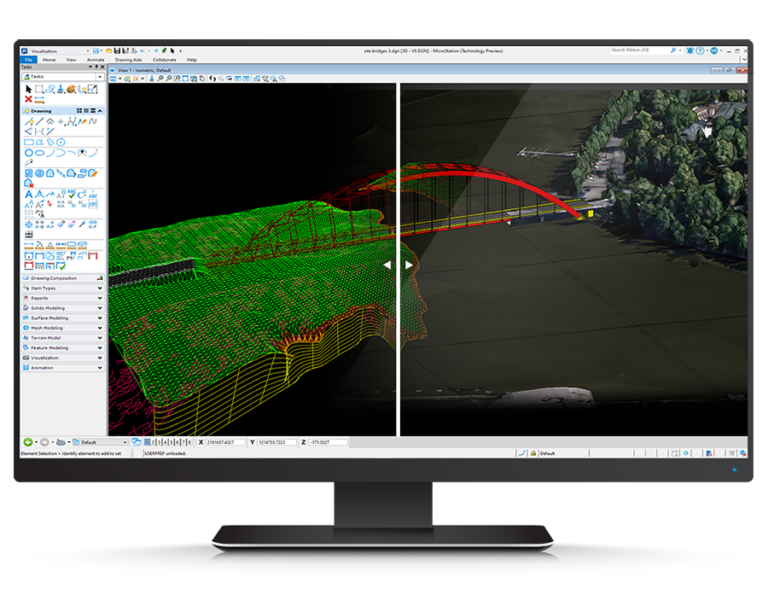Viewport: 768px width, 606px height.
Task: Open the Help question mark icon
Action: (700, 50)
